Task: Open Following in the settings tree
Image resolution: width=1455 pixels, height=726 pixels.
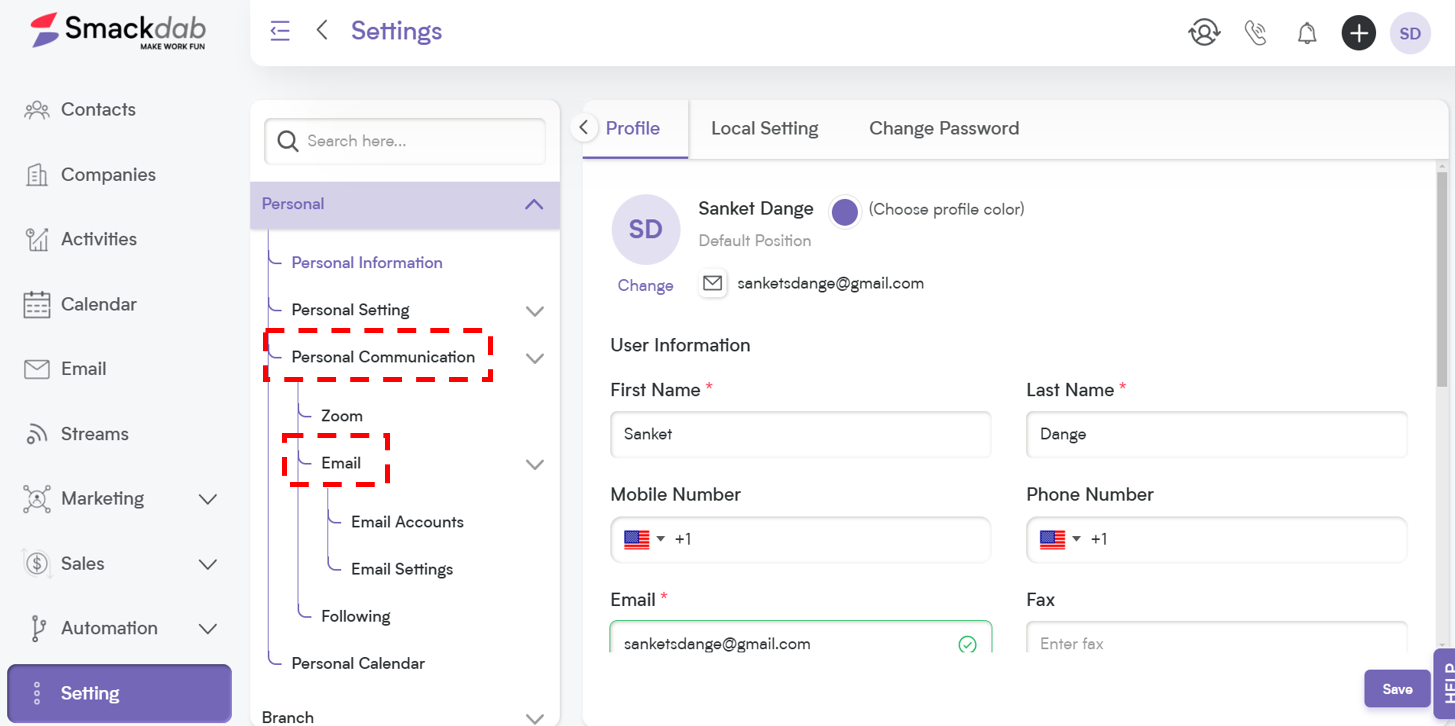Action: click(x=356, y=616)
